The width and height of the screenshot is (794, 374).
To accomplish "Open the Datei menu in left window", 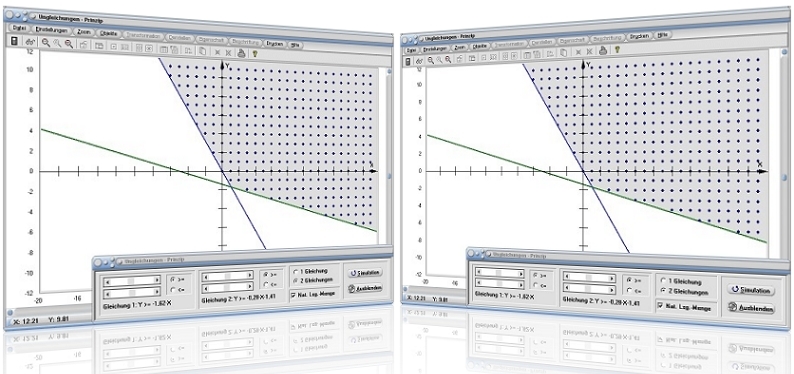I will coord(19,29).
